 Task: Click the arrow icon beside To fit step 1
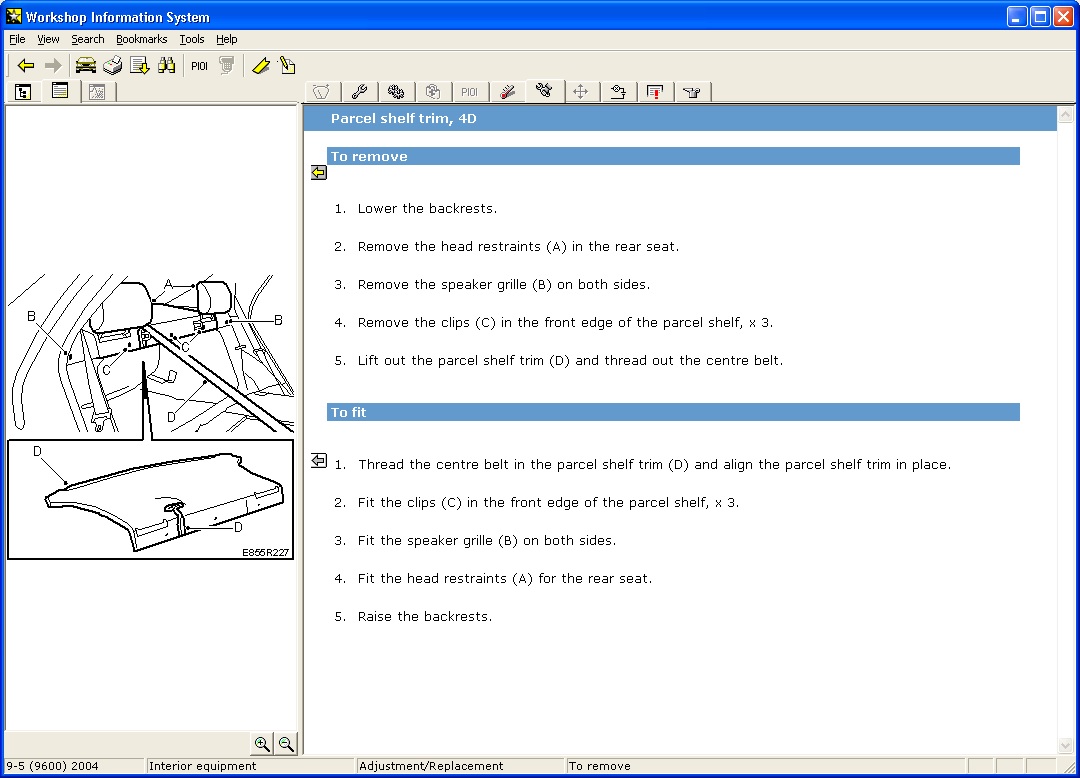(x=319, y=461)
